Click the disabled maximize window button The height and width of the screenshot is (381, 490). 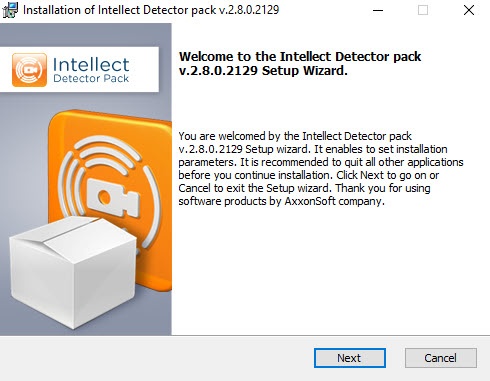coord(423,10)
